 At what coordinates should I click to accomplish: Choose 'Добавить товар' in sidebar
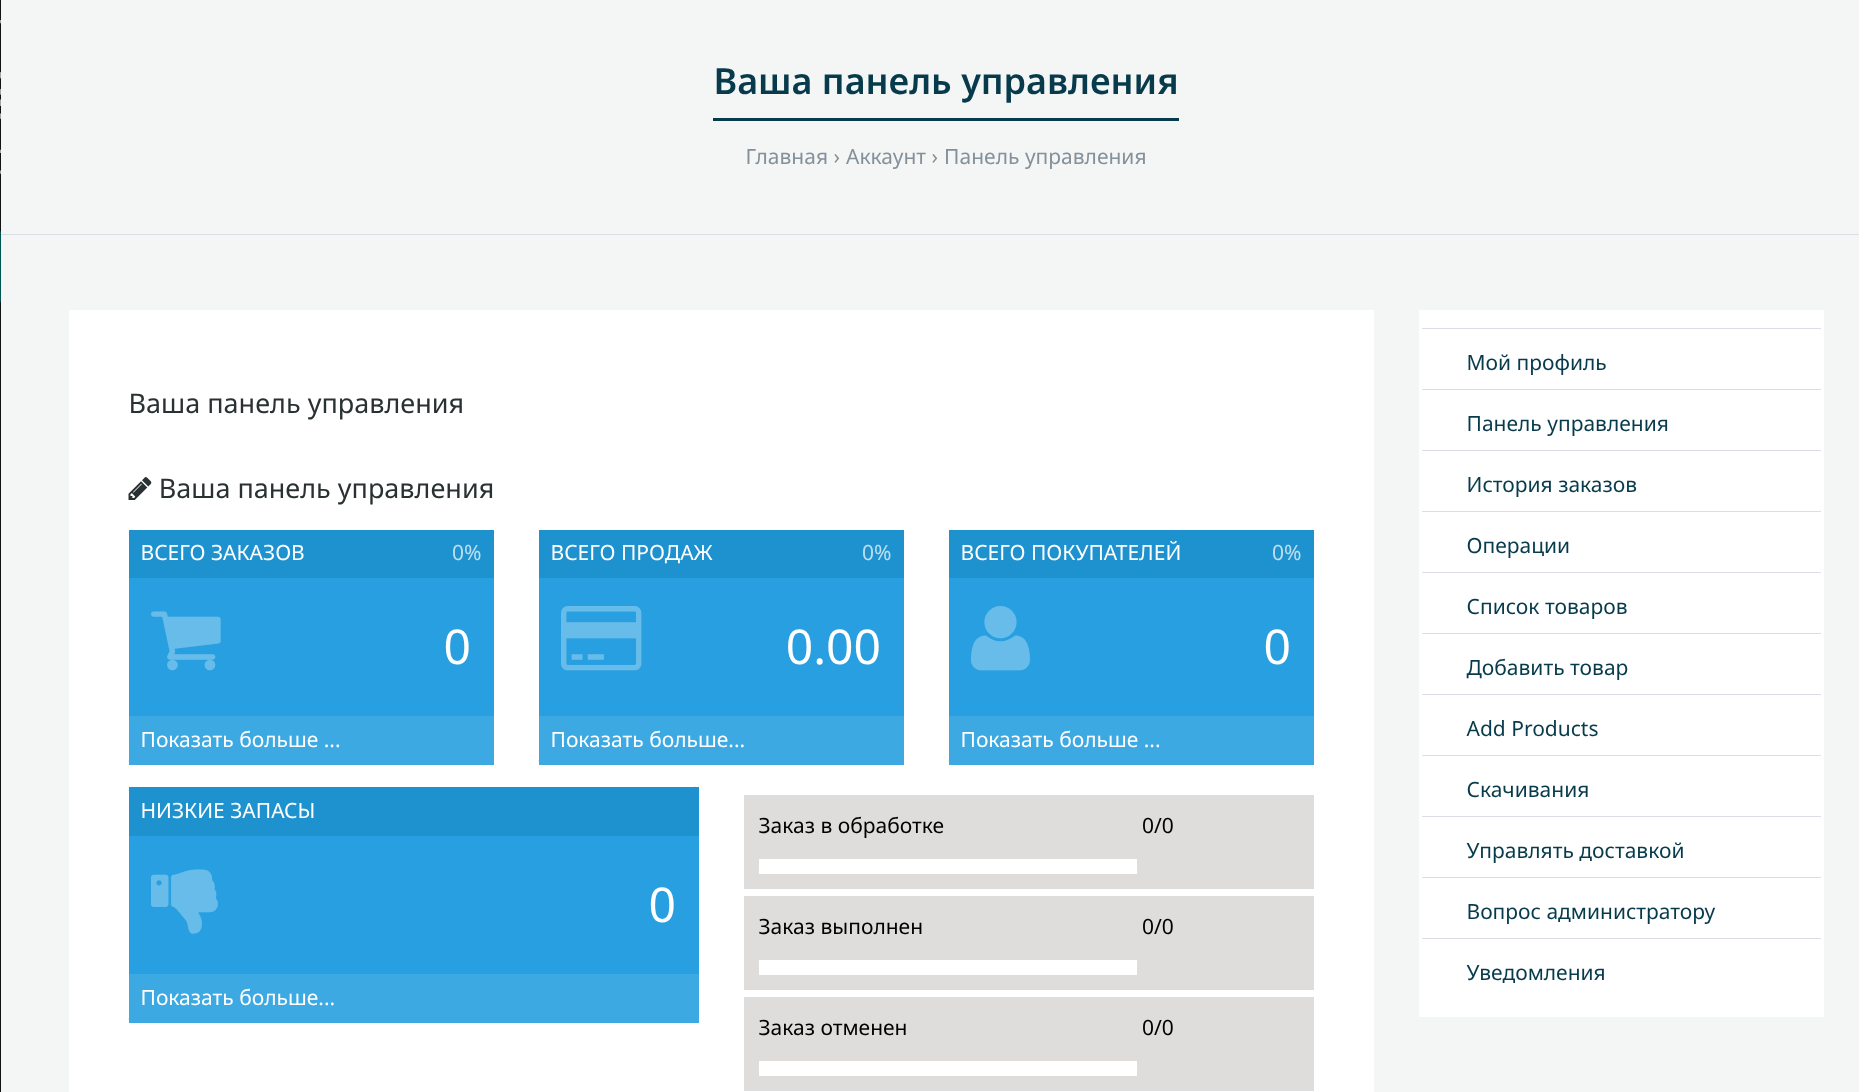[1546, 668]
